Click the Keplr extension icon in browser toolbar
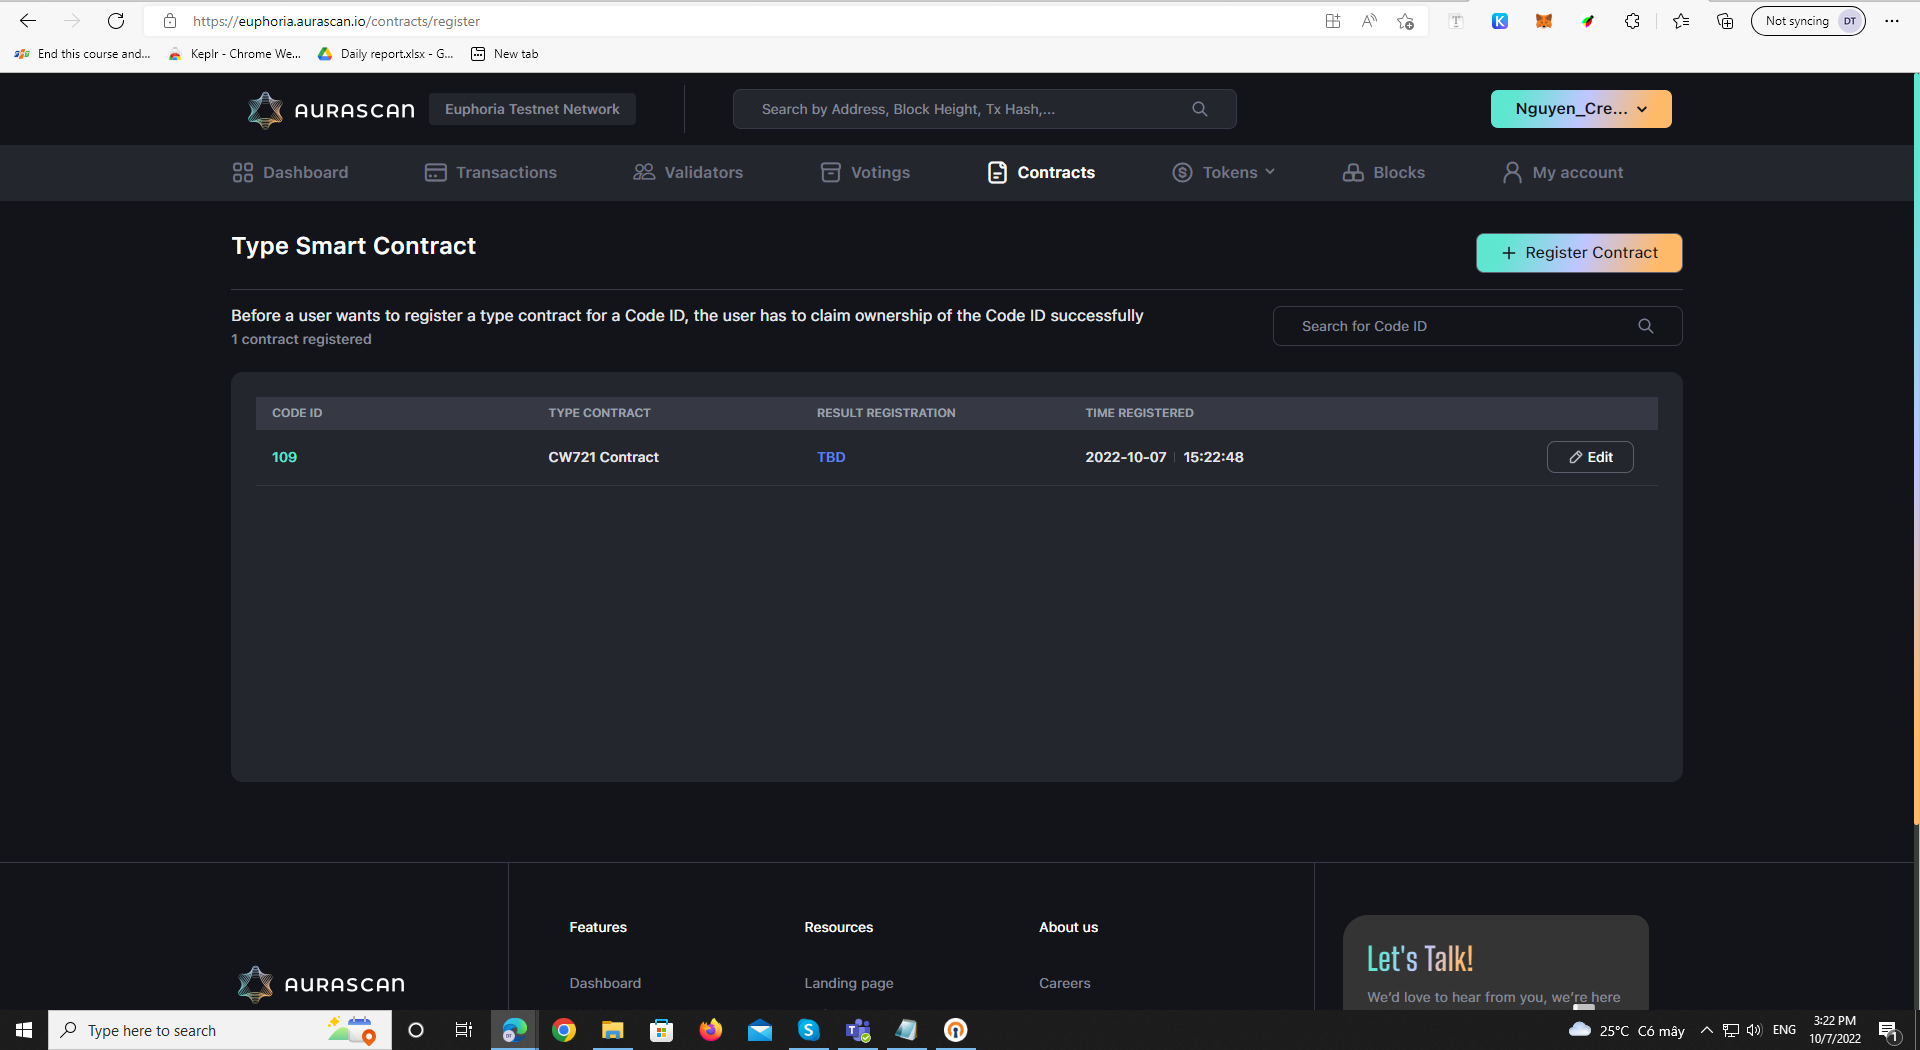This screenshot has width=1920, height=1050. [1499, 21]
